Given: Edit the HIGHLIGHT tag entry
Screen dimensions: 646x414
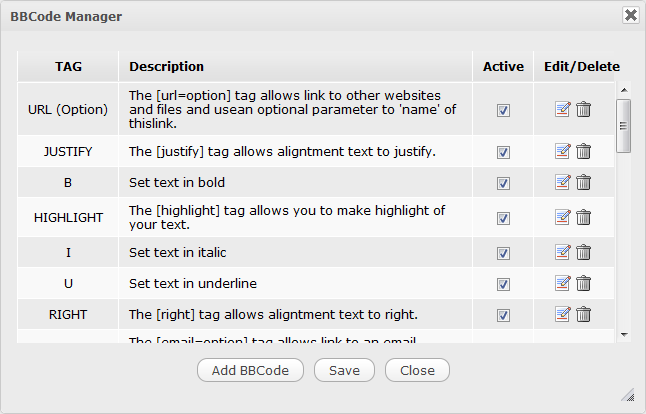Looking at the screenshot, I should click(563, 217).
